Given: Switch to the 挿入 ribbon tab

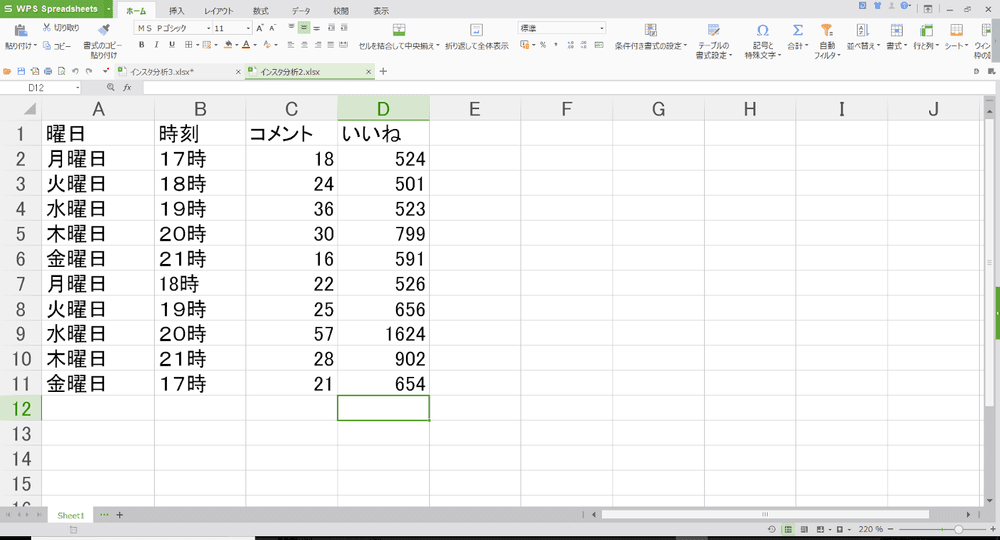Looking at the screenshot, I should click(x=177, y=10).
